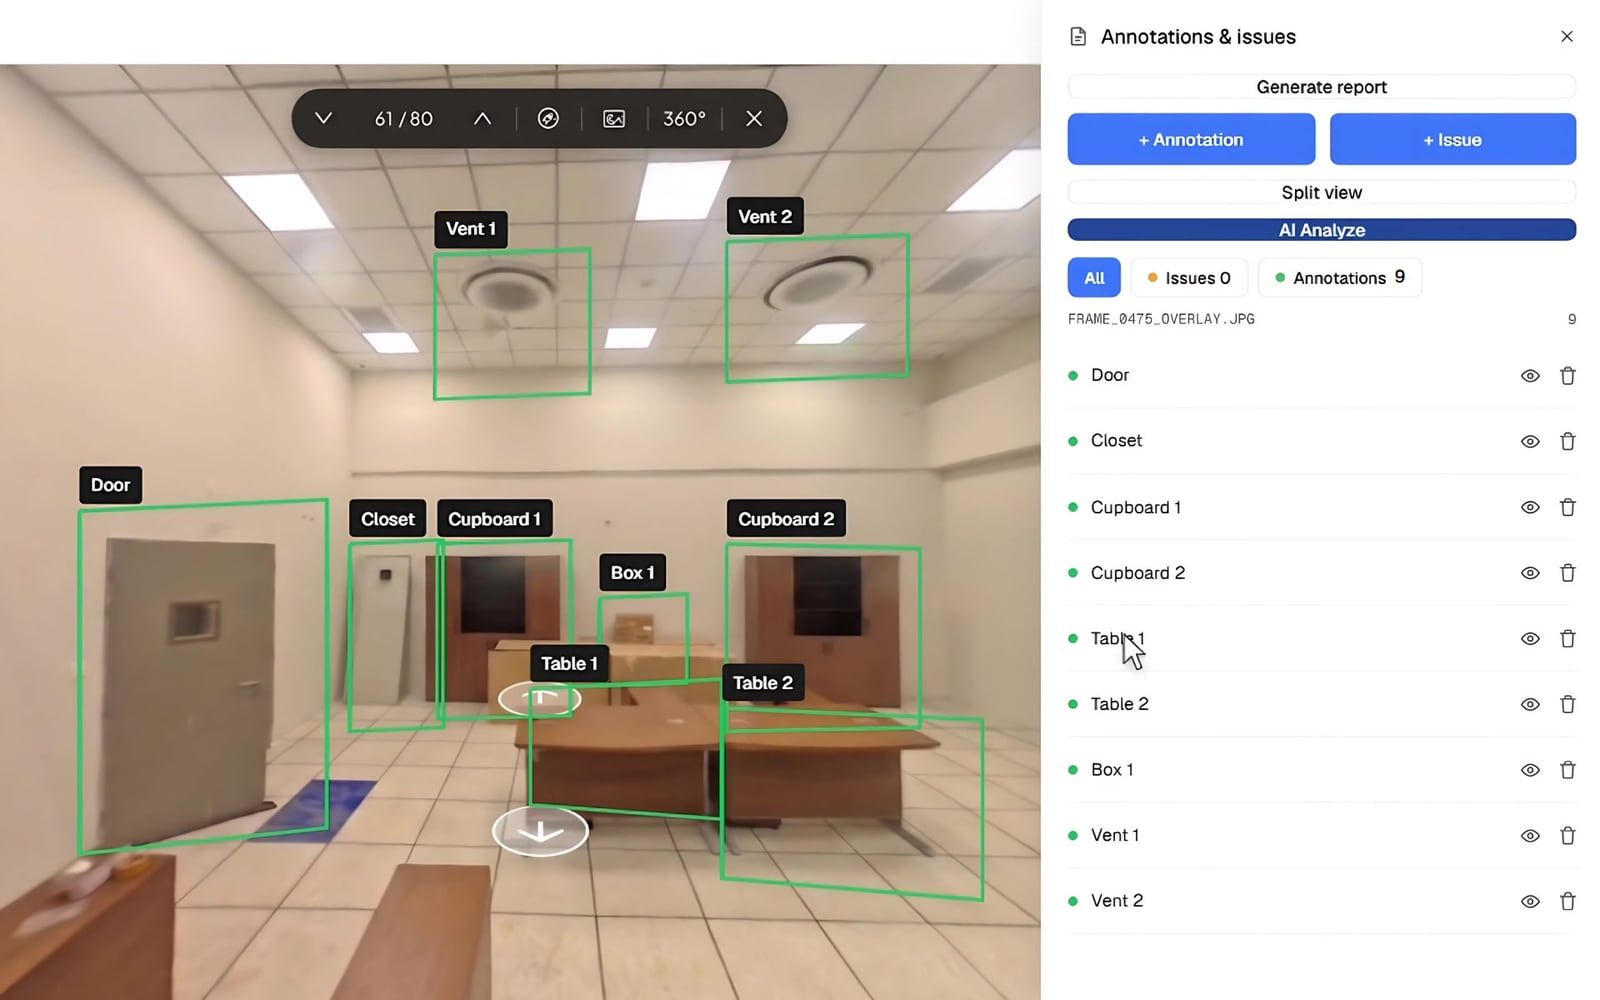Click the Box 1 label tag in the scene
The height and width of the screenshot is (1000, 1600).
pyautogui.click(x=633, y=573)
